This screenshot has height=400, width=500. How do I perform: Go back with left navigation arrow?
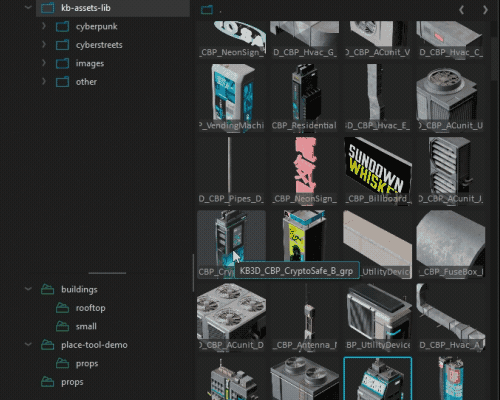462,10
